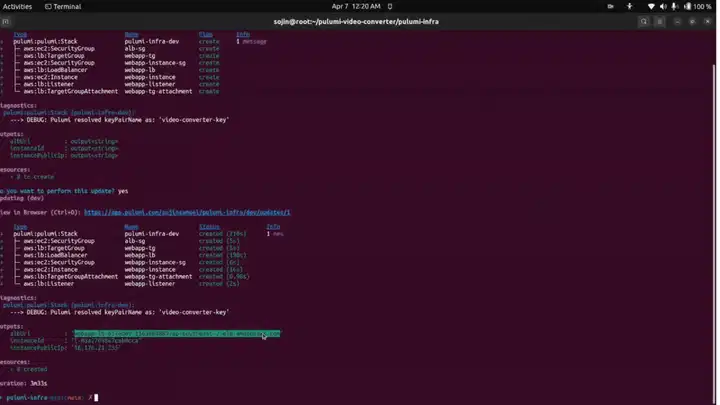Click 'pulumi-infra-dev' in the upper table

tap(152, 41)
